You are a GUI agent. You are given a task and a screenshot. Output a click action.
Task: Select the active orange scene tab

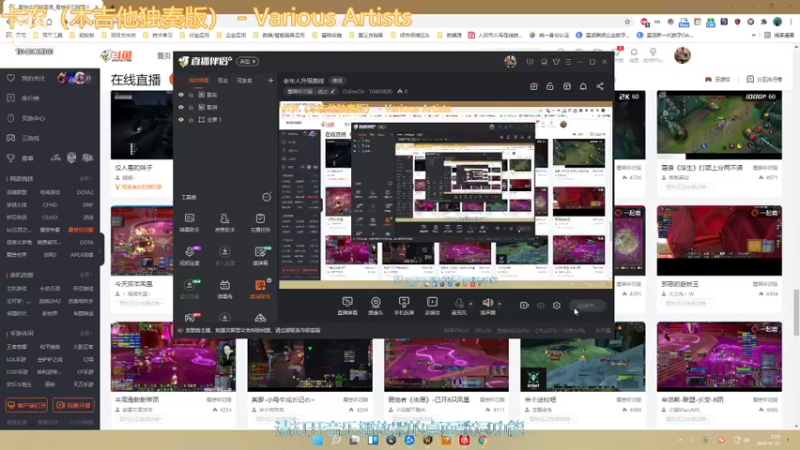pyautogui.click(x=199, y=81)
